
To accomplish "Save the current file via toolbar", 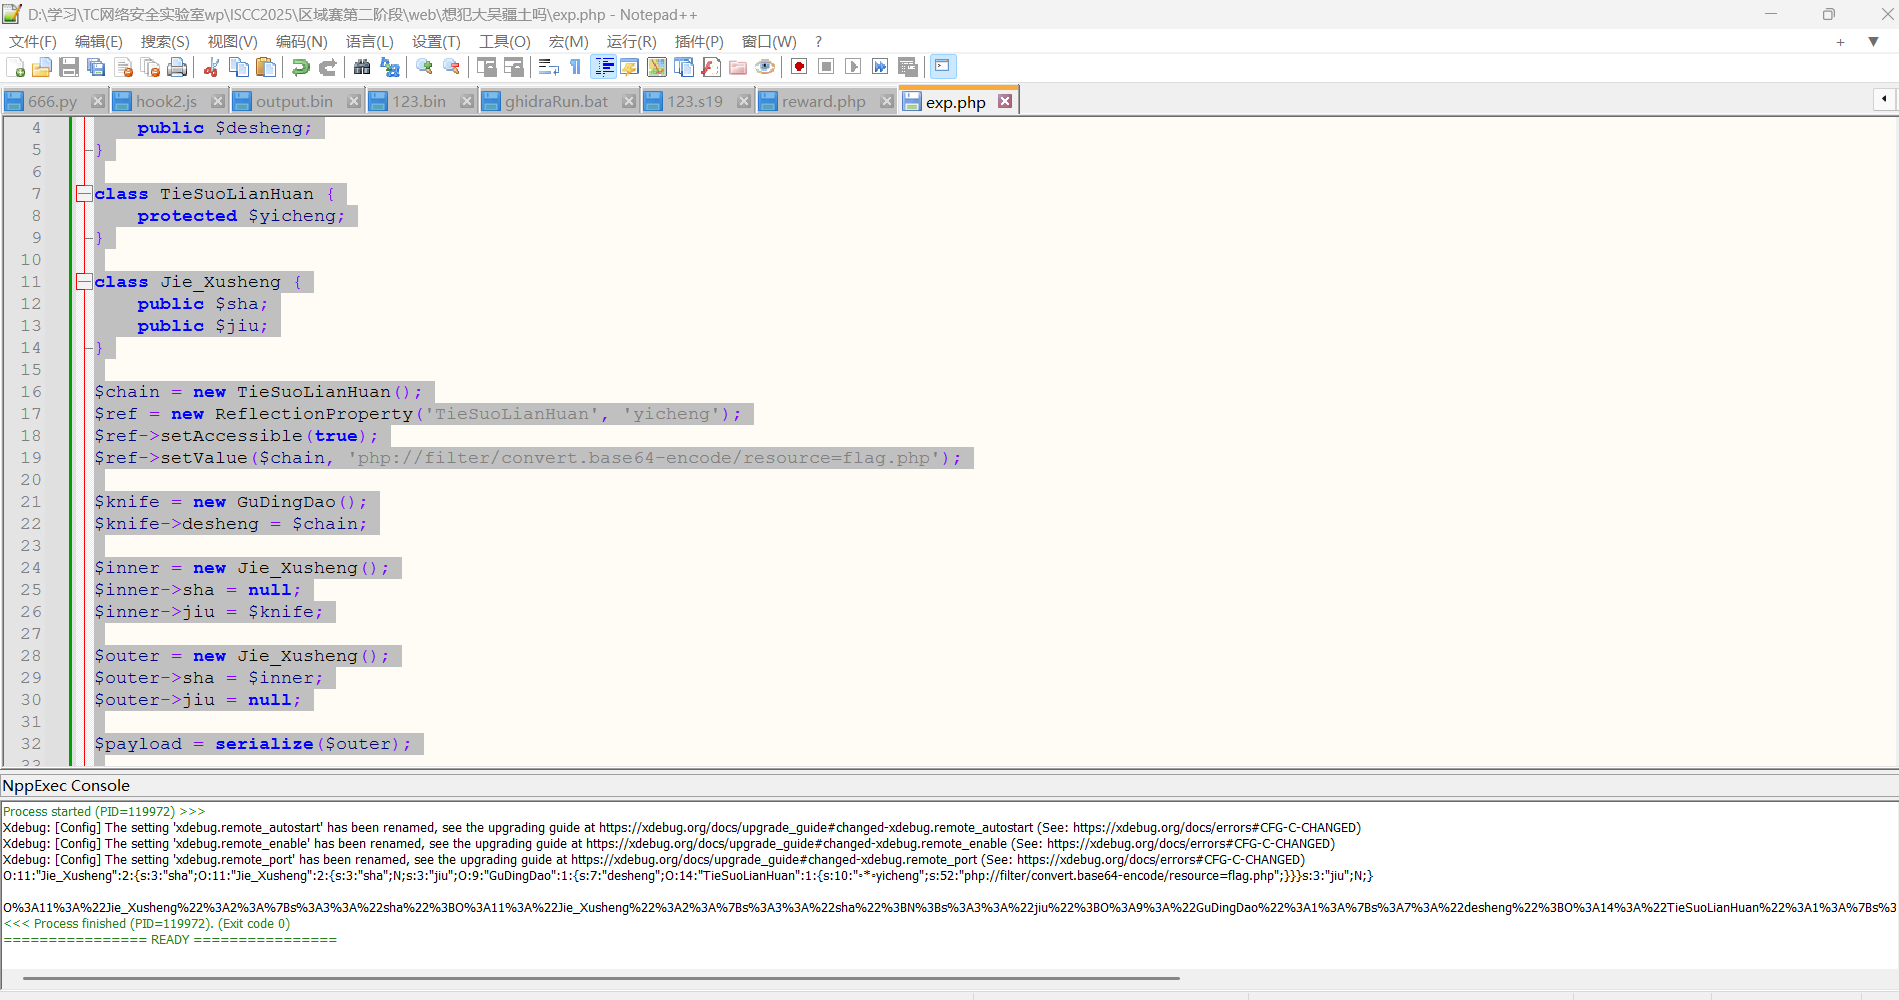I will click(69, 67).
